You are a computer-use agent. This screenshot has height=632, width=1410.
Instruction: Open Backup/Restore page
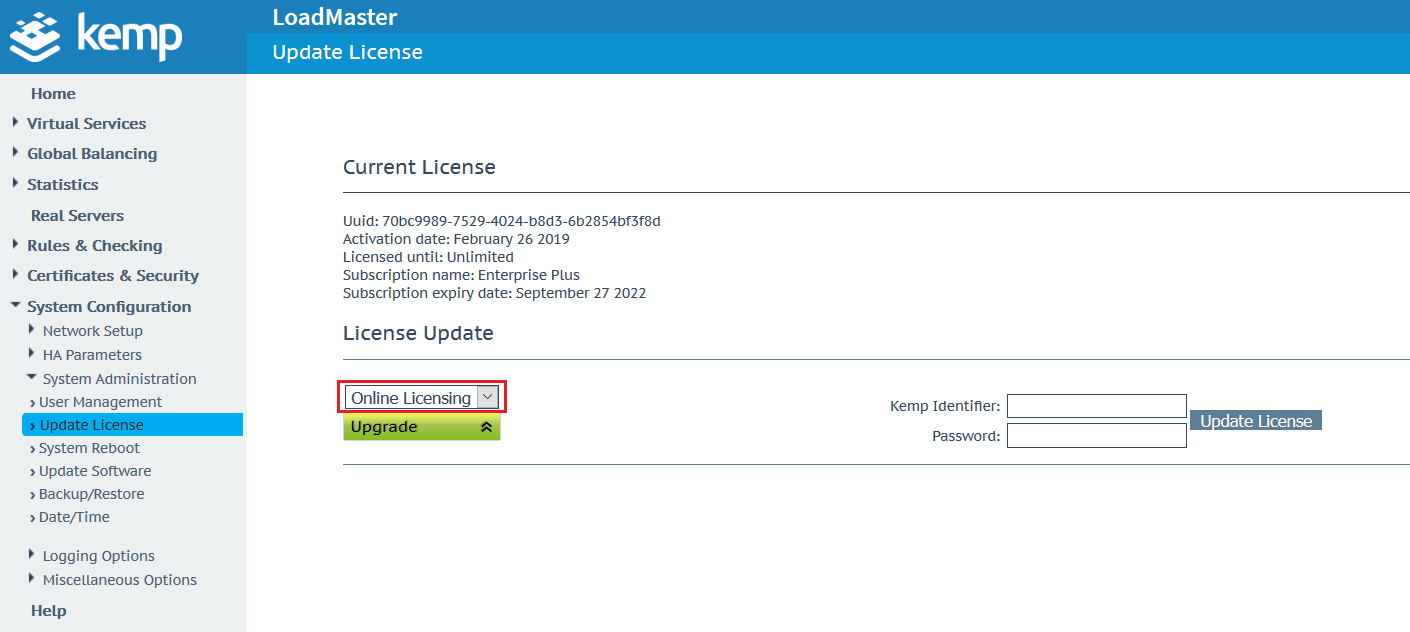point(91,494)
